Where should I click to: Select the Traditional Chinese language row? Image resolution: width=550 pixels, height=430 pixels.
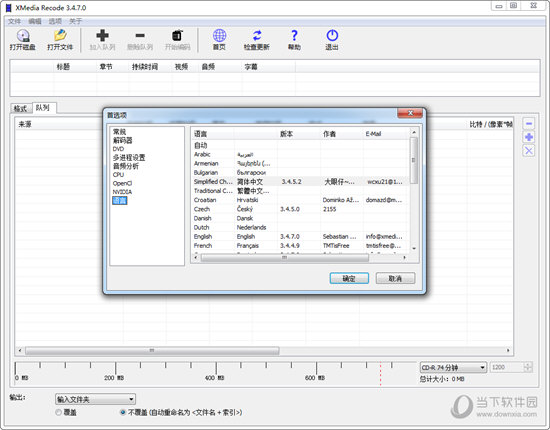(301, 191)
